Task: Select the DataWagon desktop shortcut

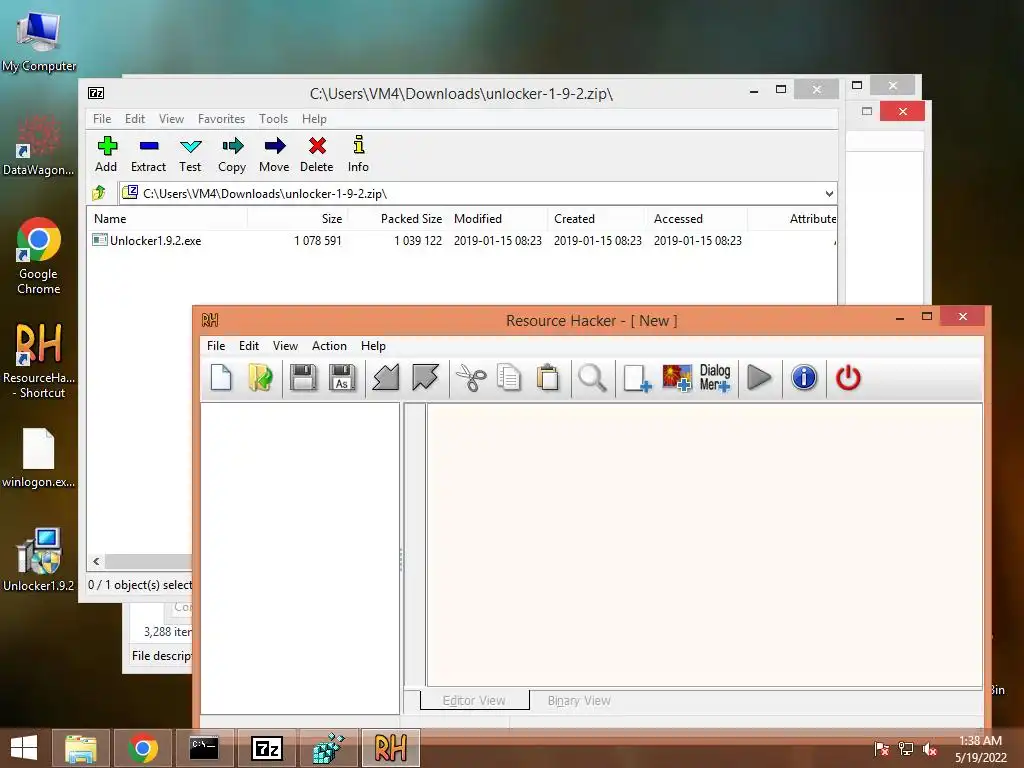Action: (x=38, y=145)
